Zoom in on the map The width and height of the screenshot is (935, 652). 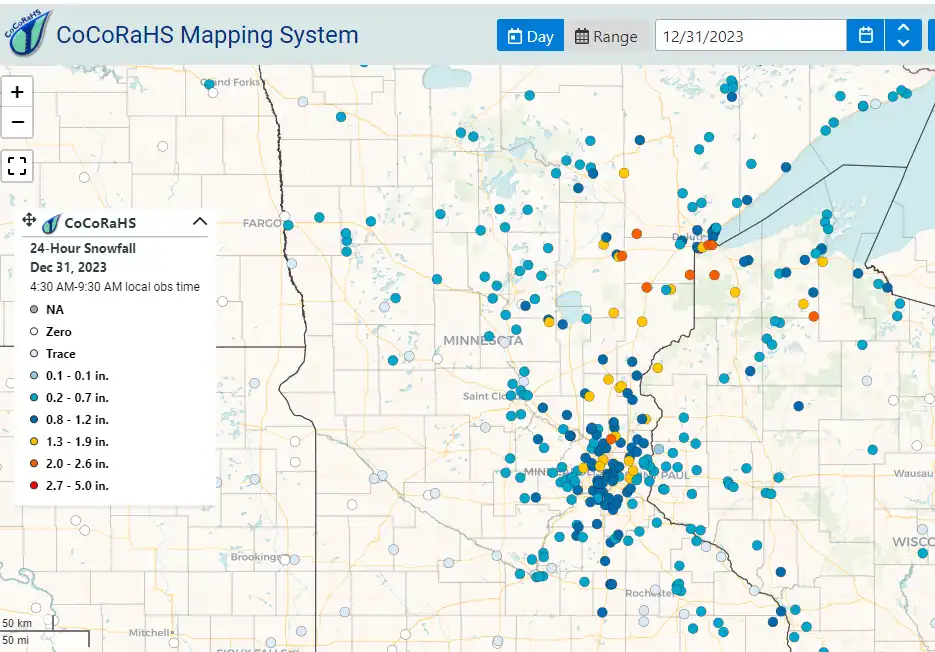tap(18, 92)
